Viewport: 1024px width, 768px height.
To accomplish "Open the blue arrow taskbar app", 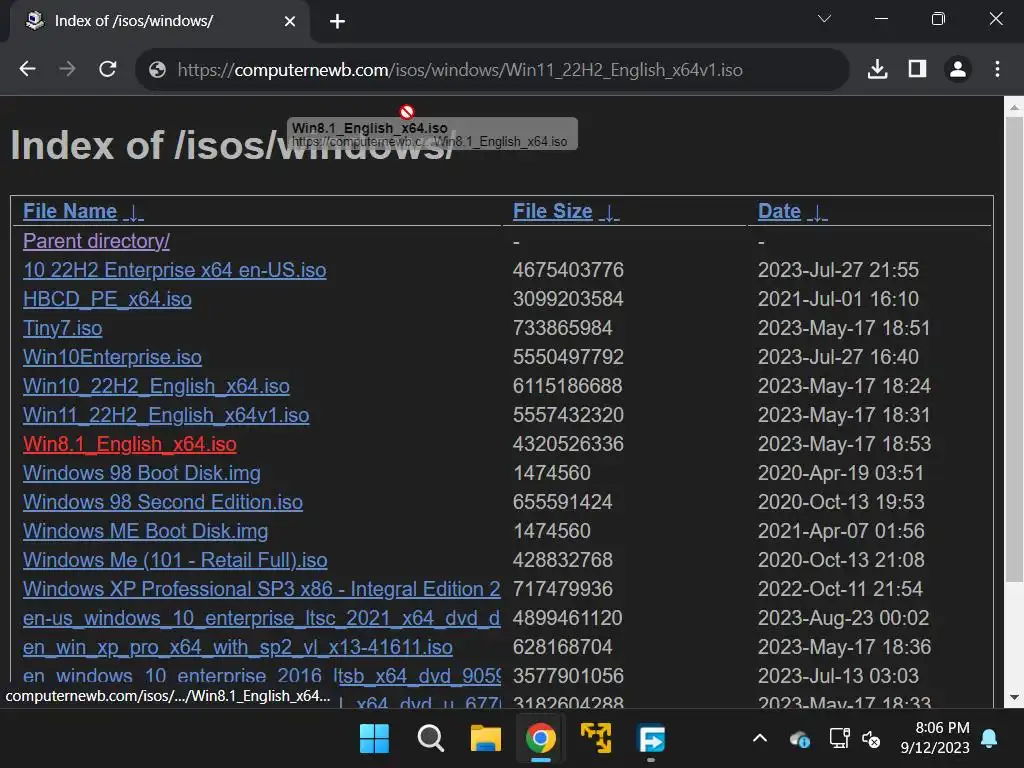I will coord(652,739).
